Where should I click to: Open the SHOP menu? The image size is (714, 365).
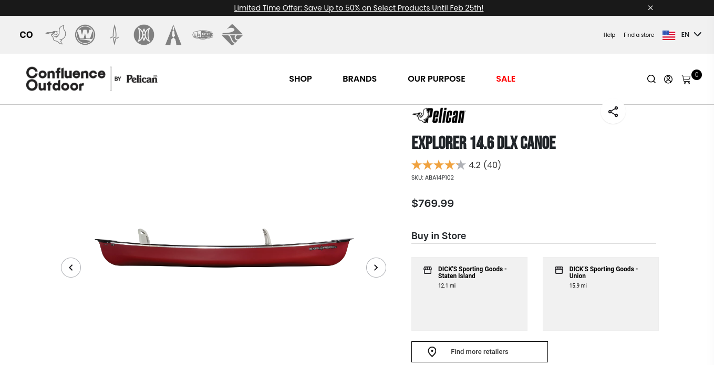301,79
